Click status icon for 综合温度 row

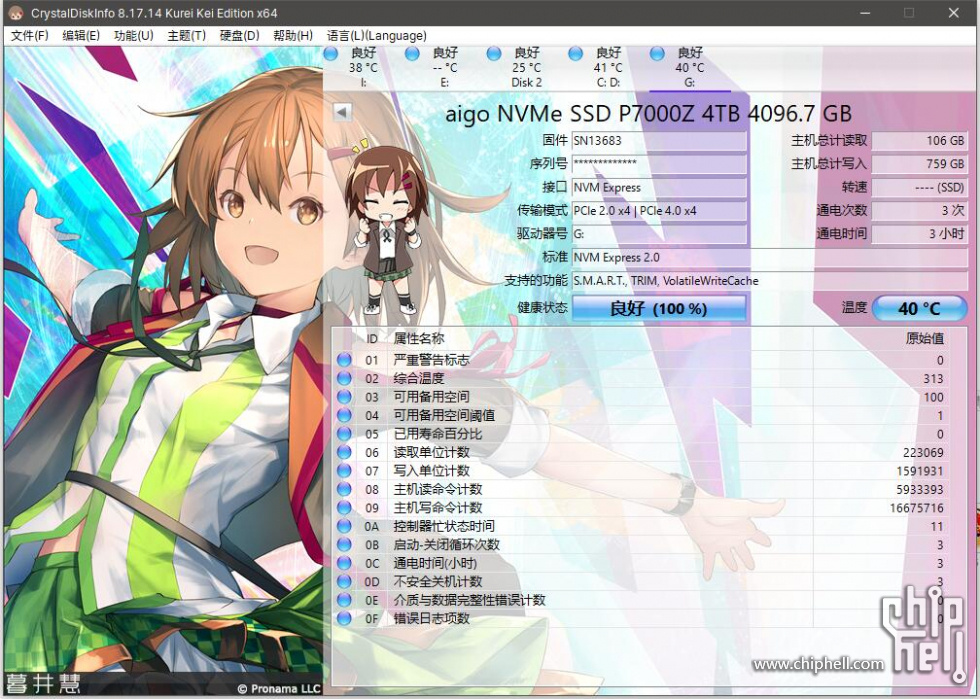[x=344, y=378]
